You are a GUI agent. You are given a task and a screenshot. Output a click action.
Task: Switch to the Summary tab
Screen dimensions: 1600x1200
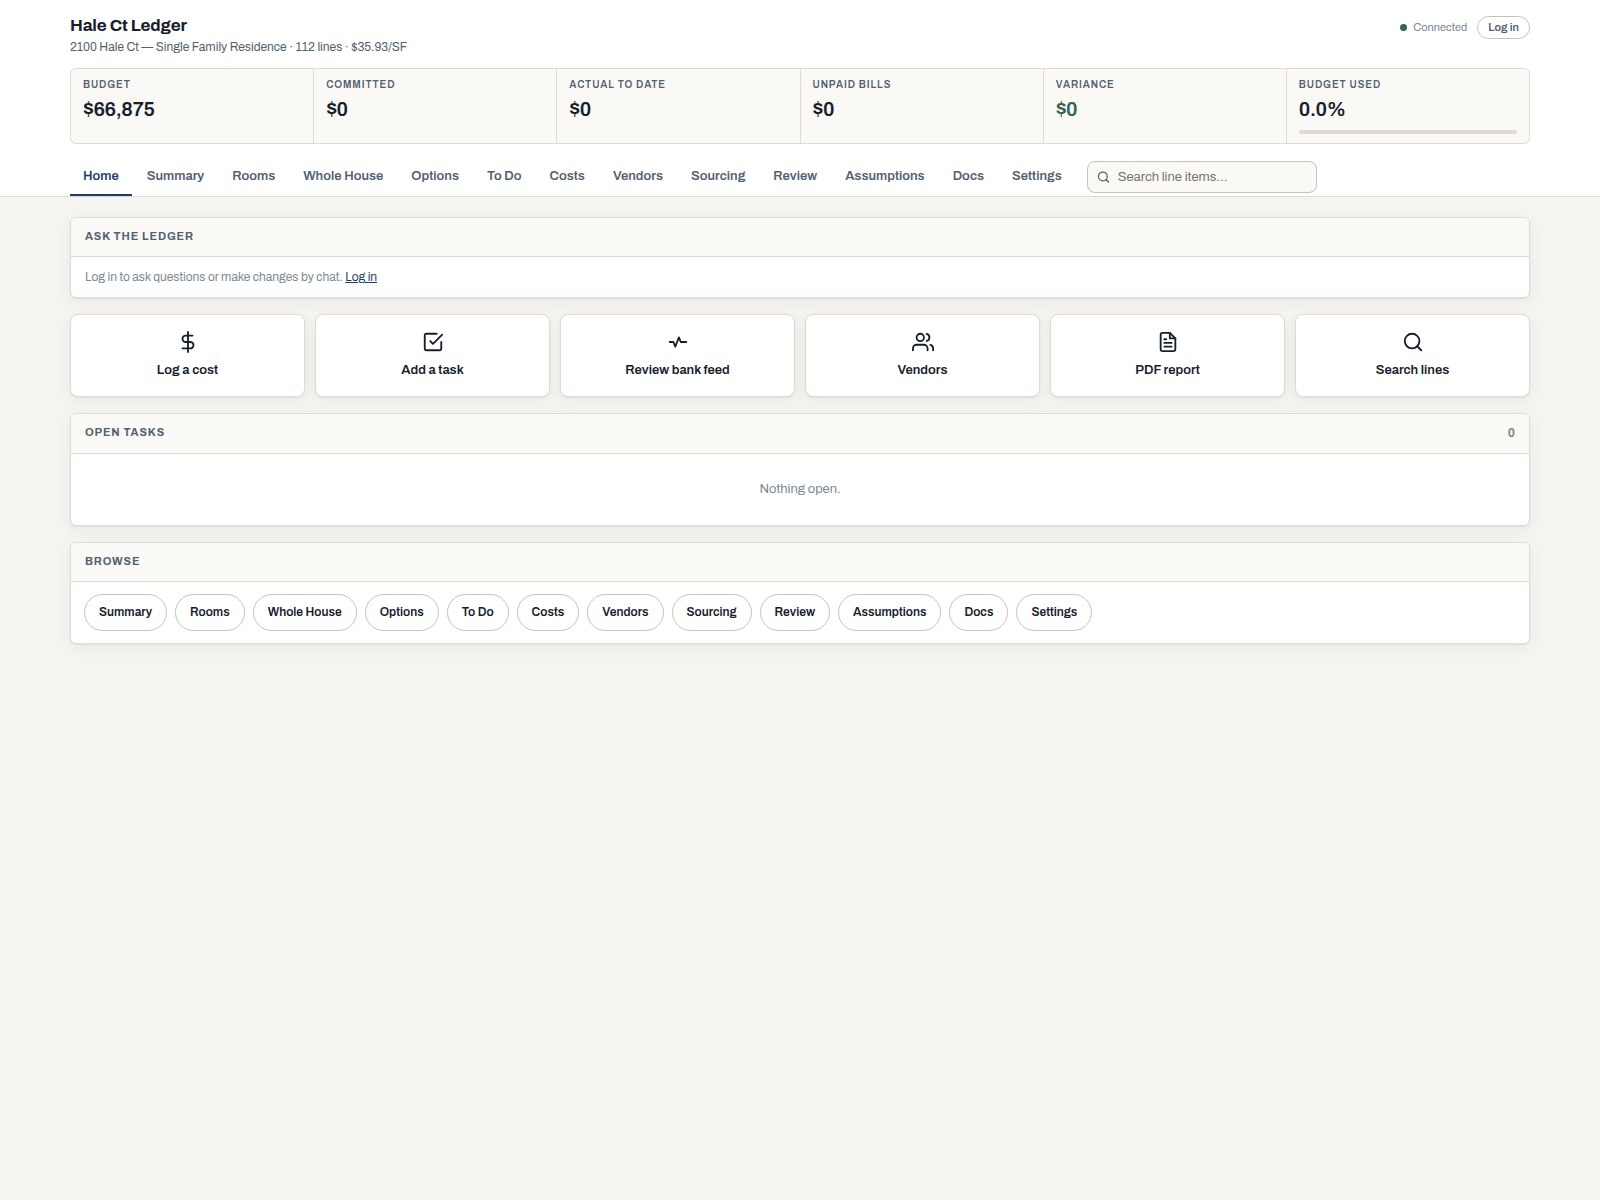[175, 176]
